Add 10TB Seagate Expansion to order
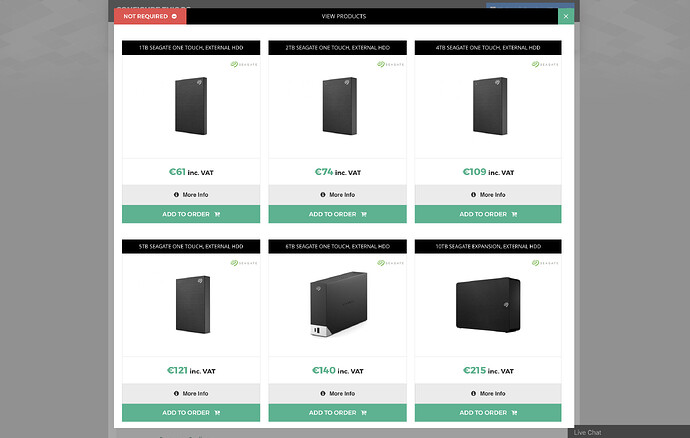The image size is (690, 438). (488, 412)
